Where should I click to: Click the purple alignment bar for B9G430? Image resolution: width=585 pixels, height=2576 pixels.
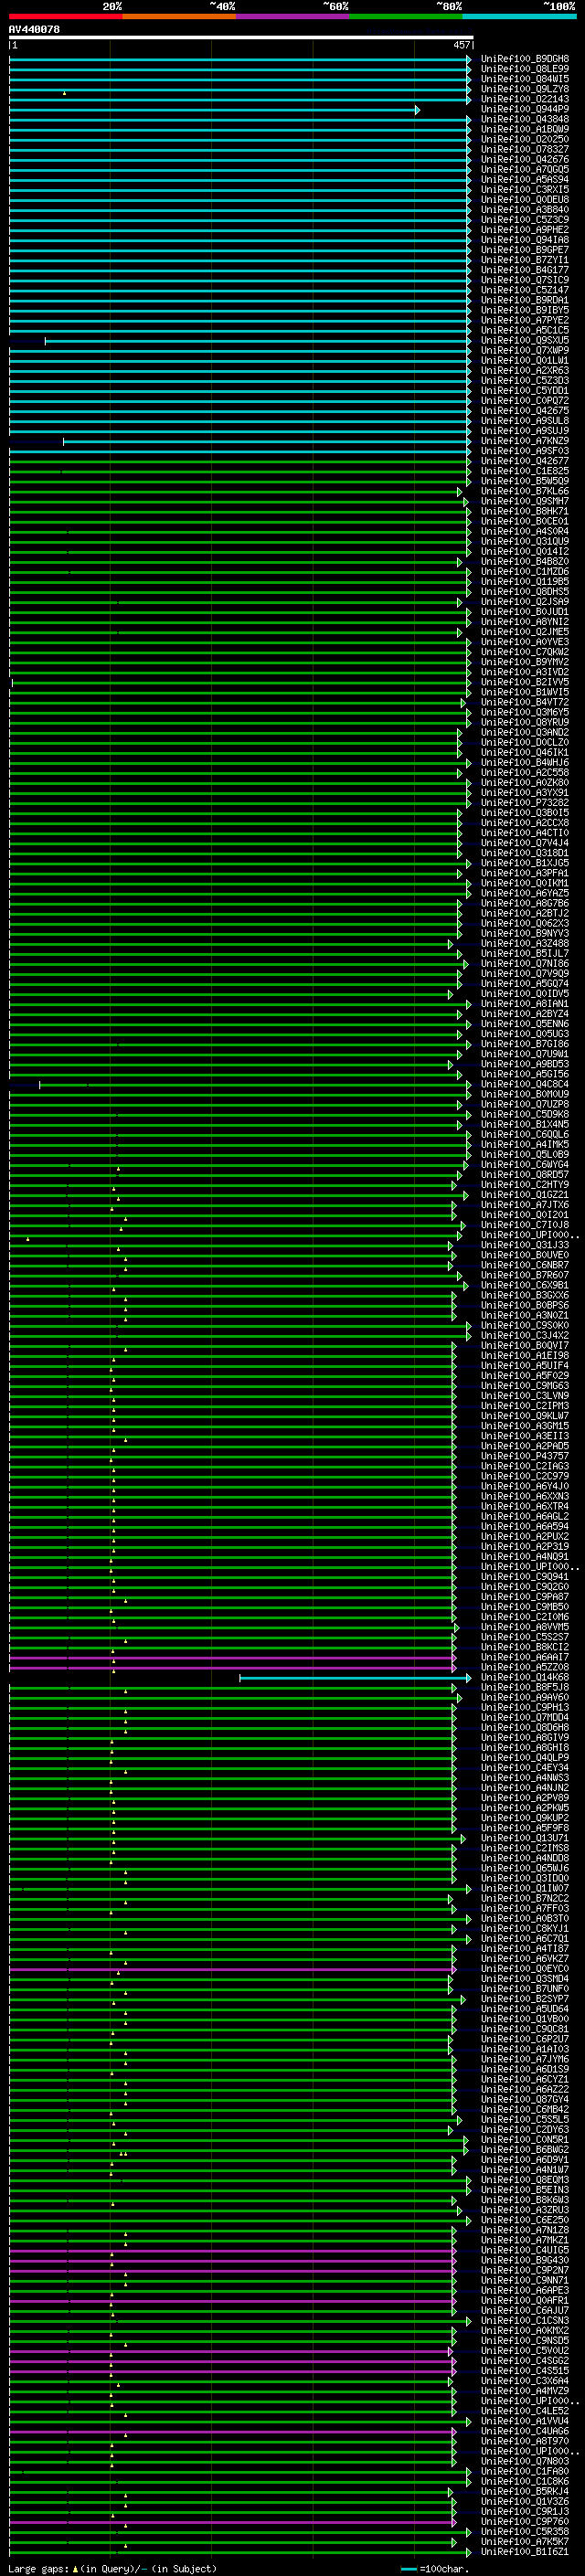coord(232,2261)
